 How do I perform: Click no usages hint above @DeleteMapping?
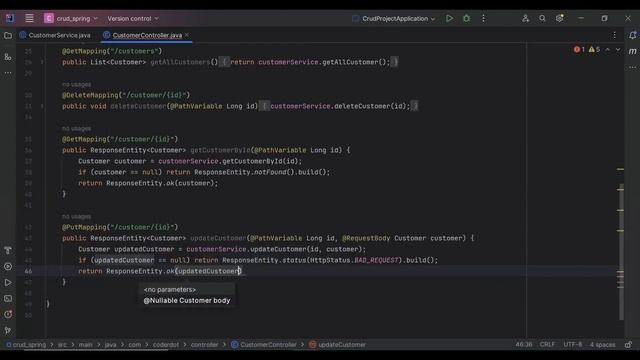click(76, 84)
